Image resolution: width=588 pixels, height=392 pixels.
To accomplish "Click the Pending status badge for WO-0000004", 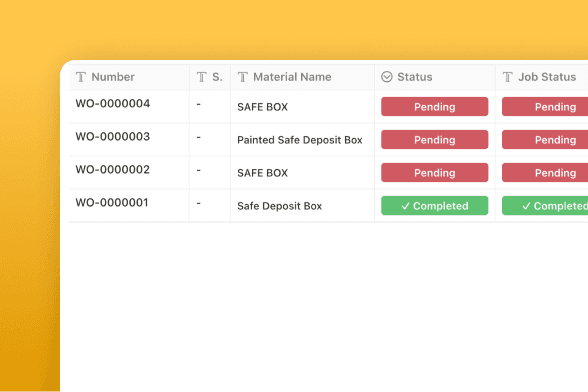I will tap(435, 107).
